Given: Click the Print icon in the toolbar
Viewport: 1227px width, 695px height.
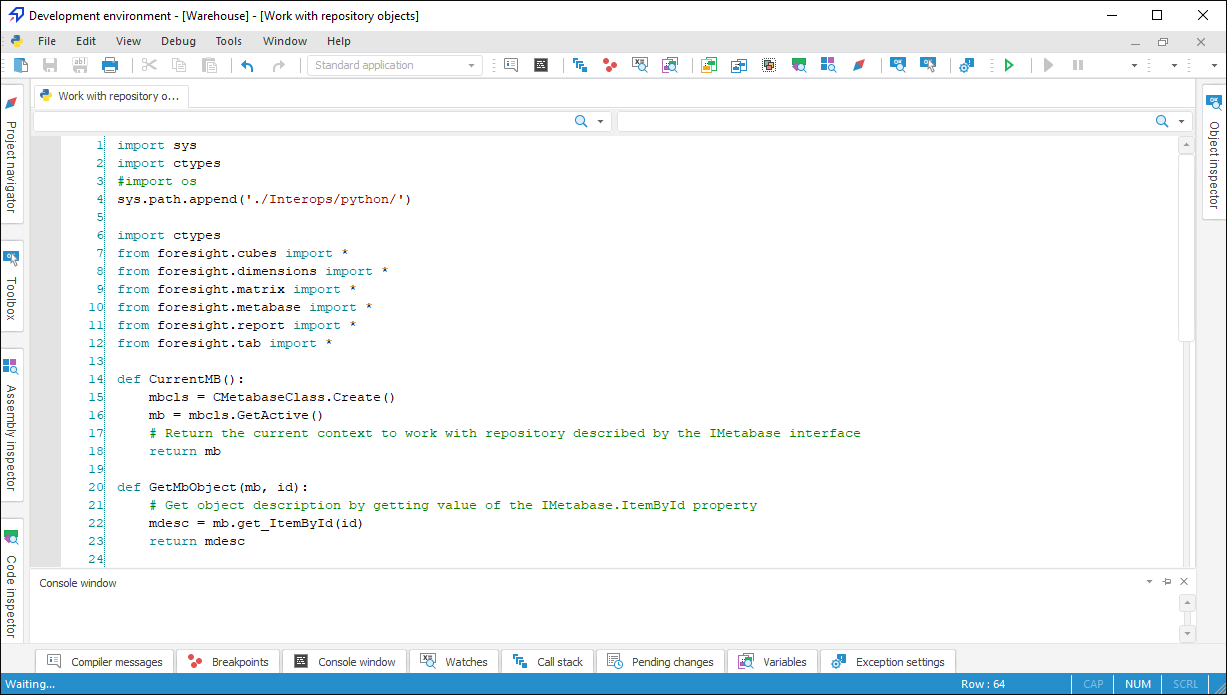Looking at the screenshot, I should pyautogui.click(x=110, y=65).
